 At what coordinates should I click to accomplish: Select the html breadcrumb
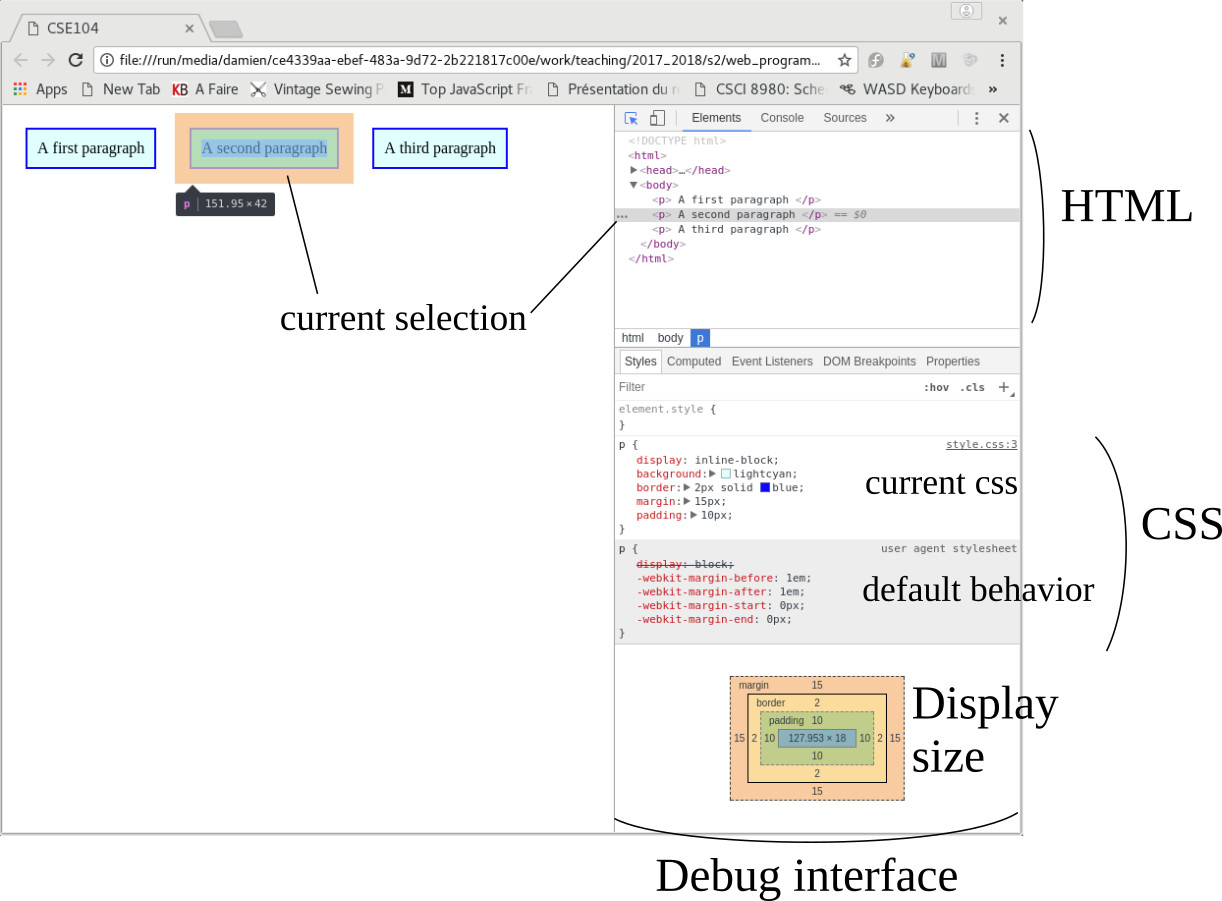tap(633, 338)
